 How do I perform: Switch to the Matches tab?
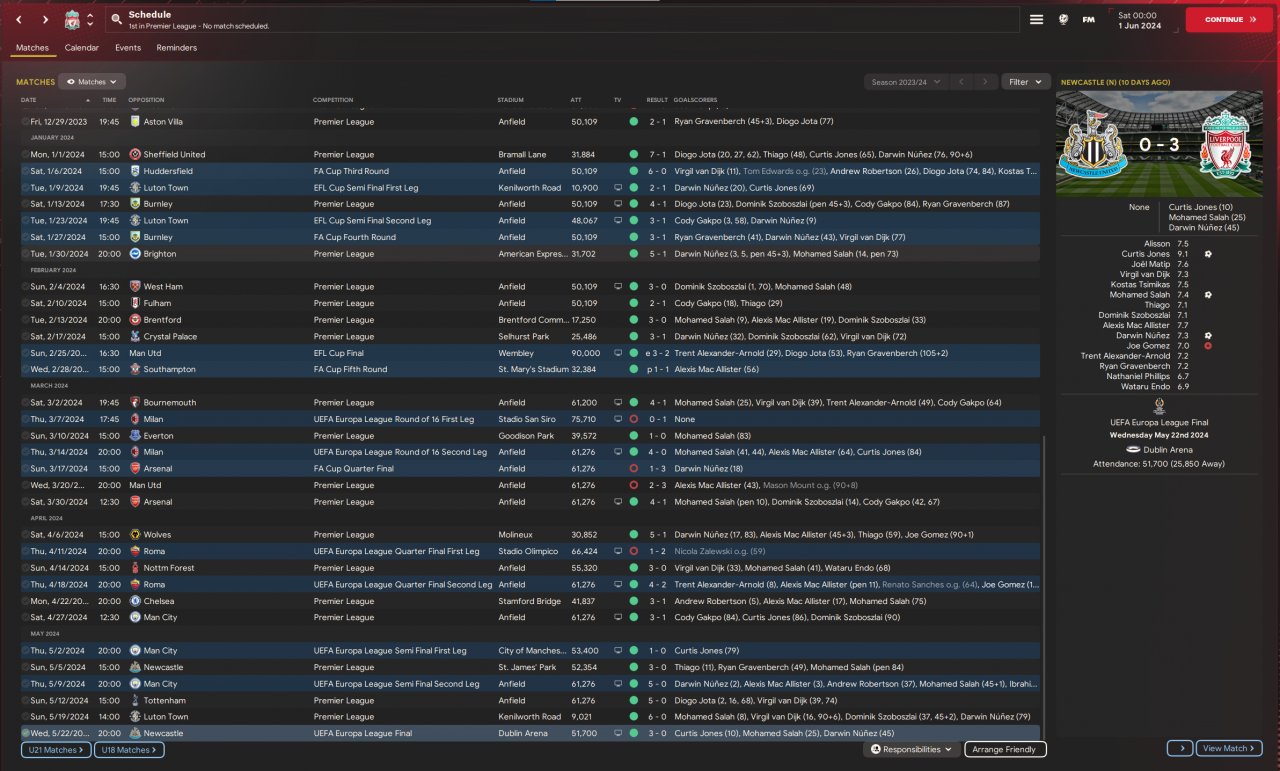(x=32, y=48)
